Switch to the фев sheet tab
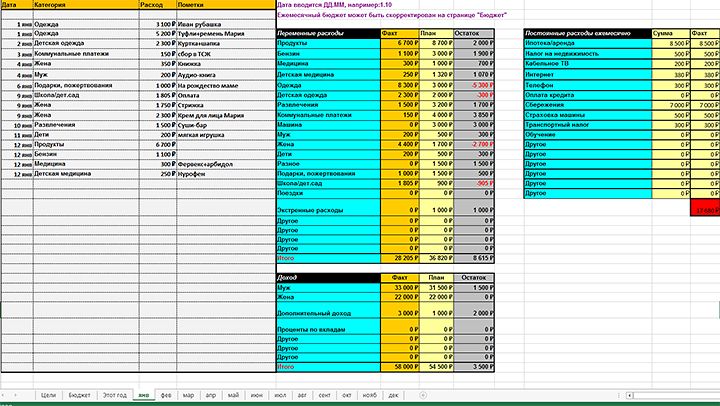This screenshot has width=720, height=406. point(166,395)
